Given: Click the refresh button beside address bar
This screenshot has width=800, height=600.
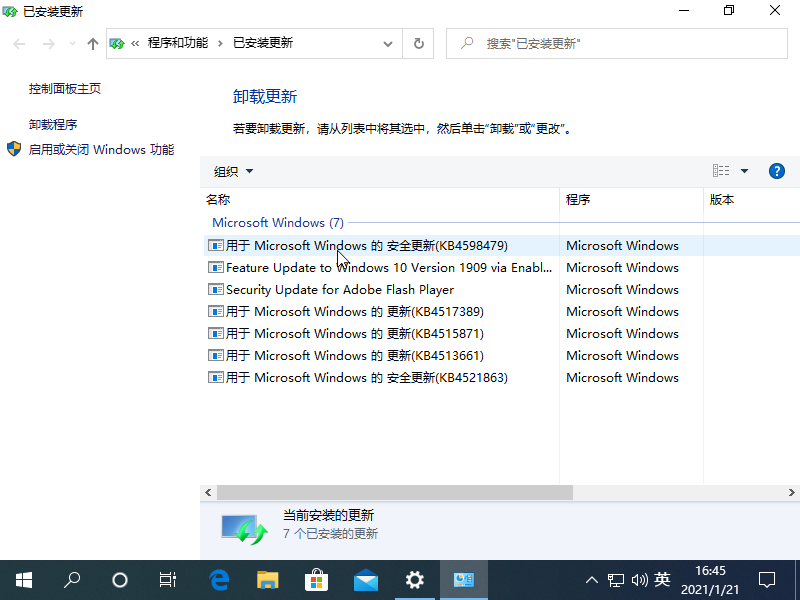Looking at the screenshot, I should [418, 44].
